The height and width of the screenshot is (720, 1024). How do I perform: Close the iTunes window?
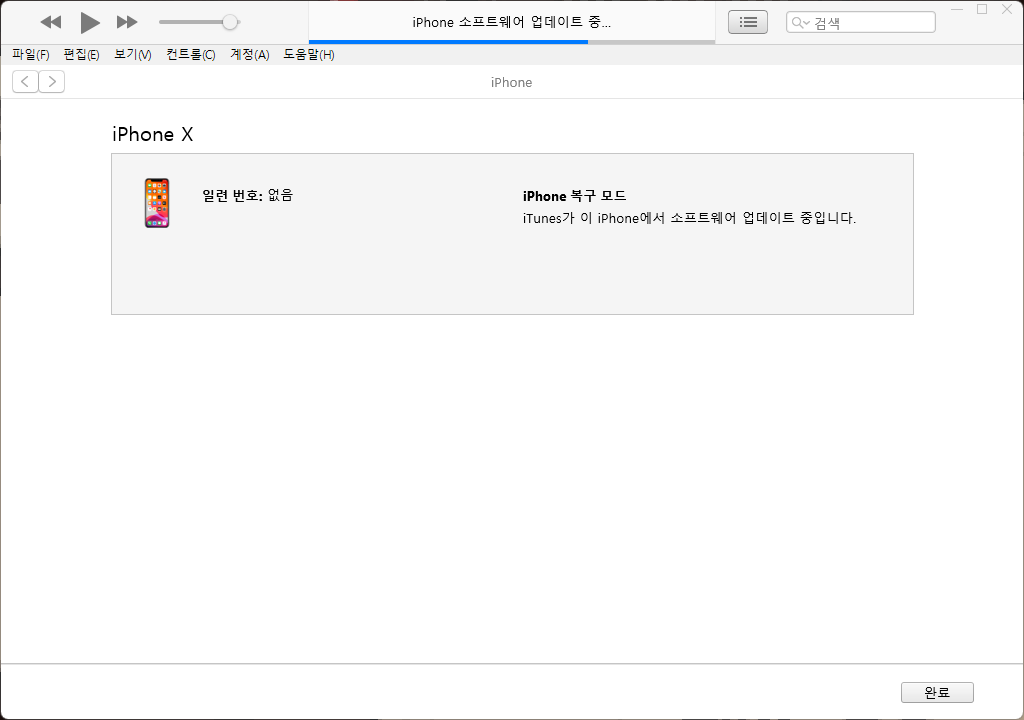point(1007,9)
